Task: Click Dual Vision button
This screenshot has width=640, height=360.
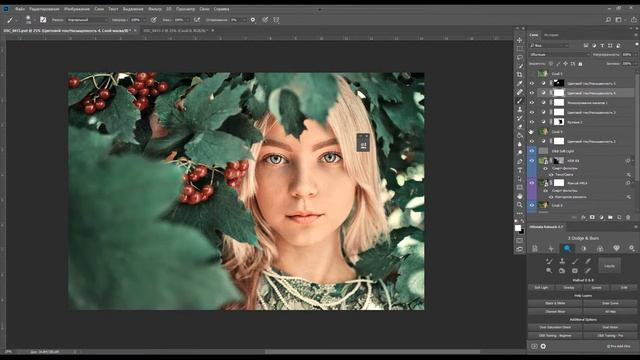Action: [x=610, y=327]
